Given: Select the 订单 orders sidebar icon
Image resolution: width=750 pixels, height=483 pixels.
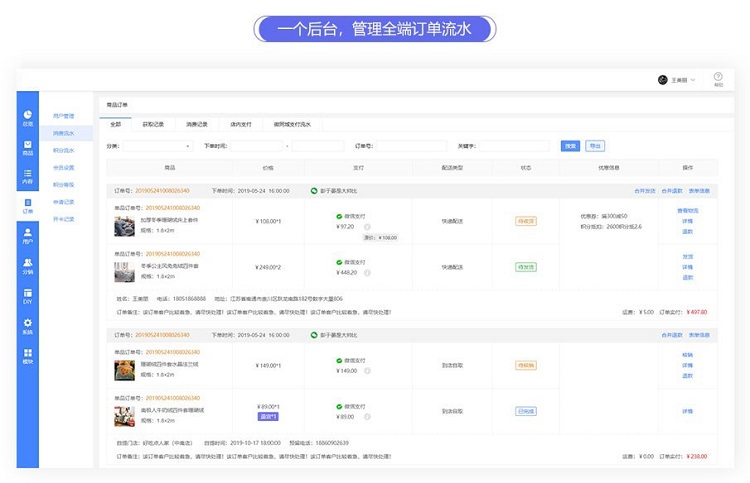Looking at the screenshot, I should 28,206.
